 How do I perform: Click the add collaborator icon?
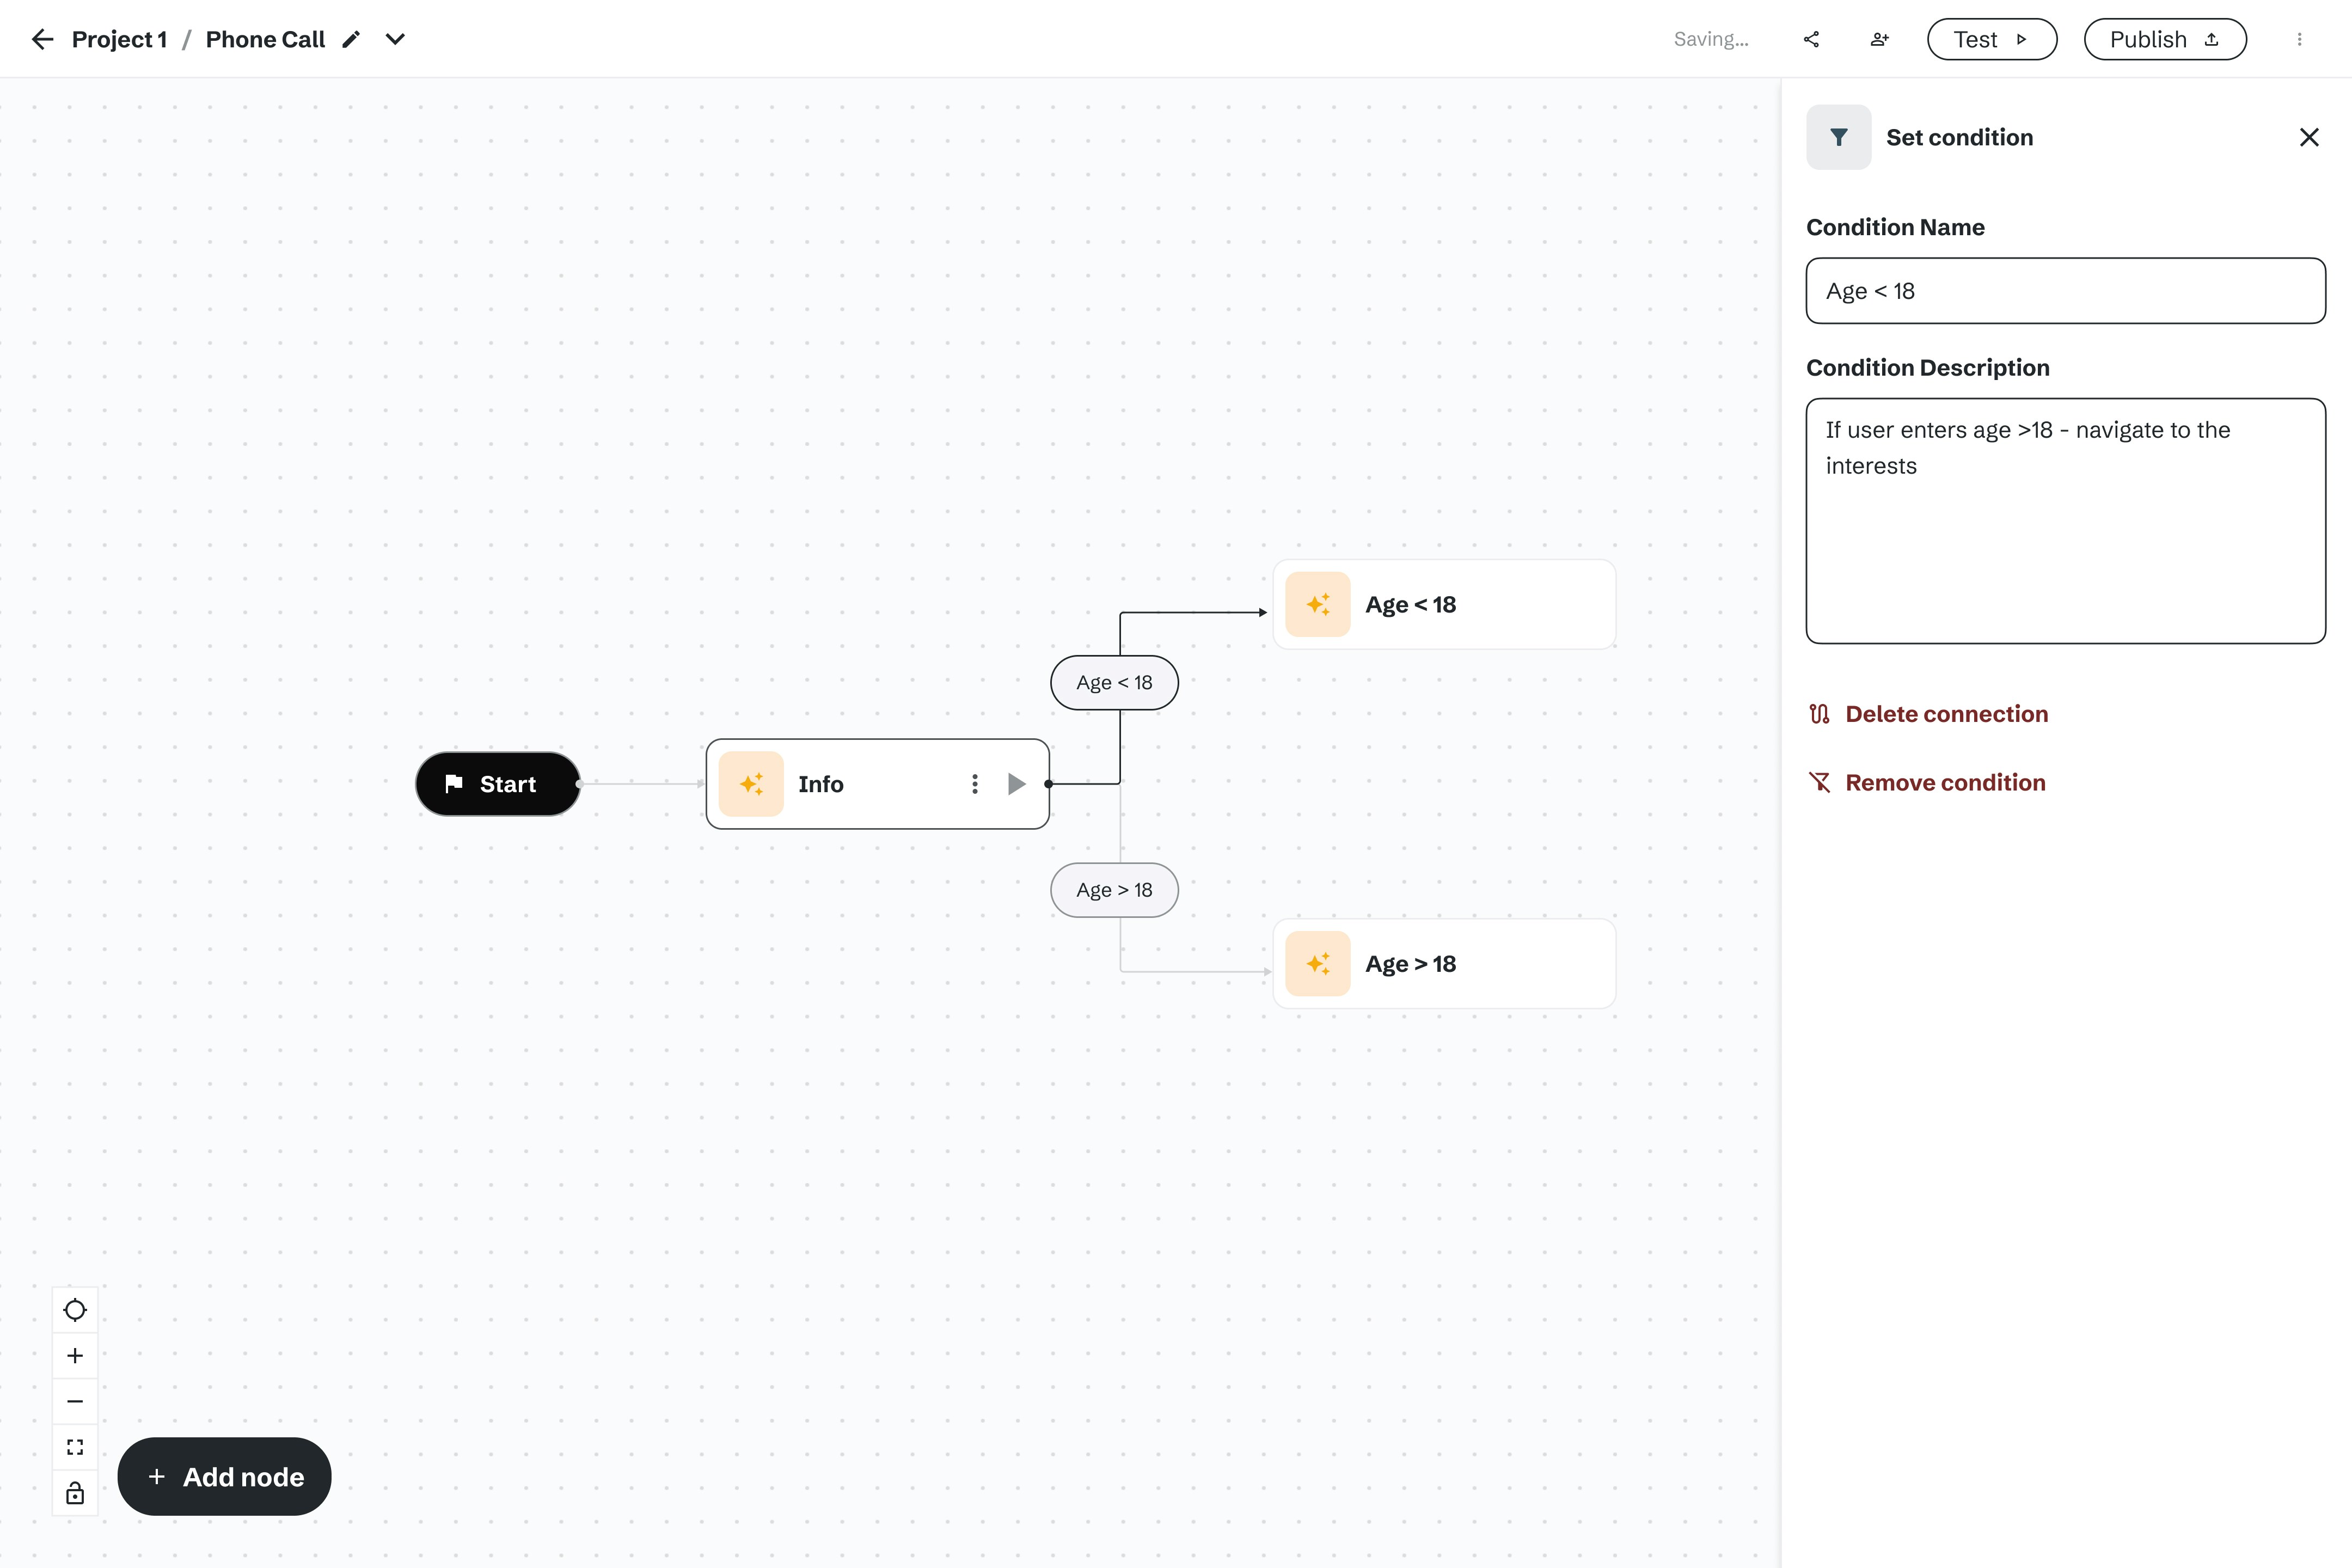point(1879,39)
